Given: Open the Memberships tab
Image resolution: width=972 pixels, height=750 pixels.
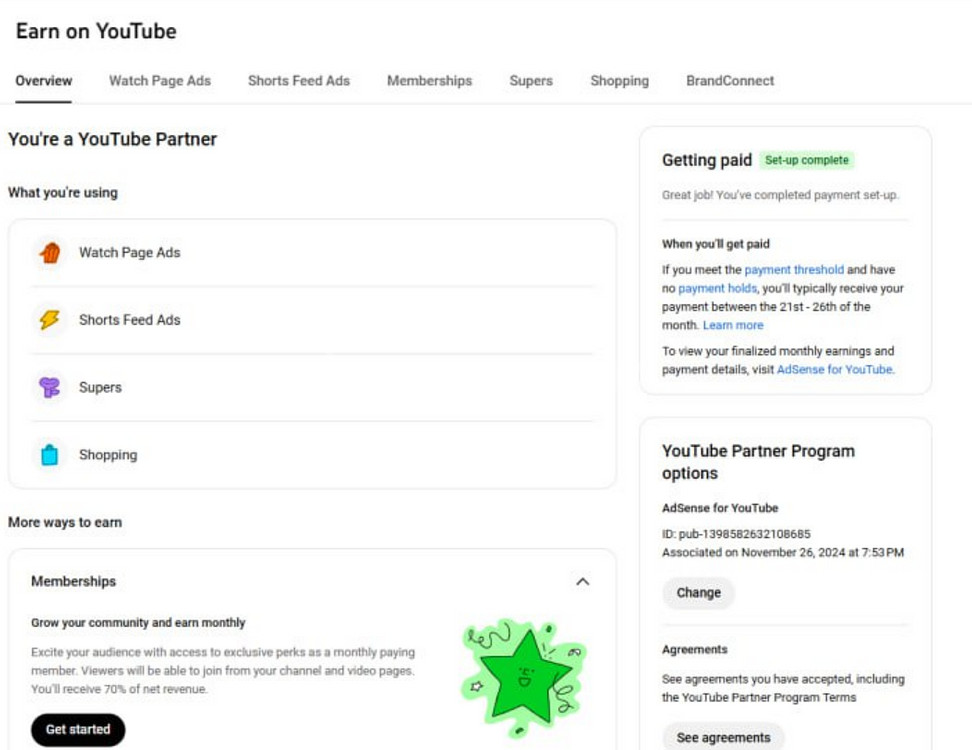Looking at the screenshot, I should click(x=429, y=81).
